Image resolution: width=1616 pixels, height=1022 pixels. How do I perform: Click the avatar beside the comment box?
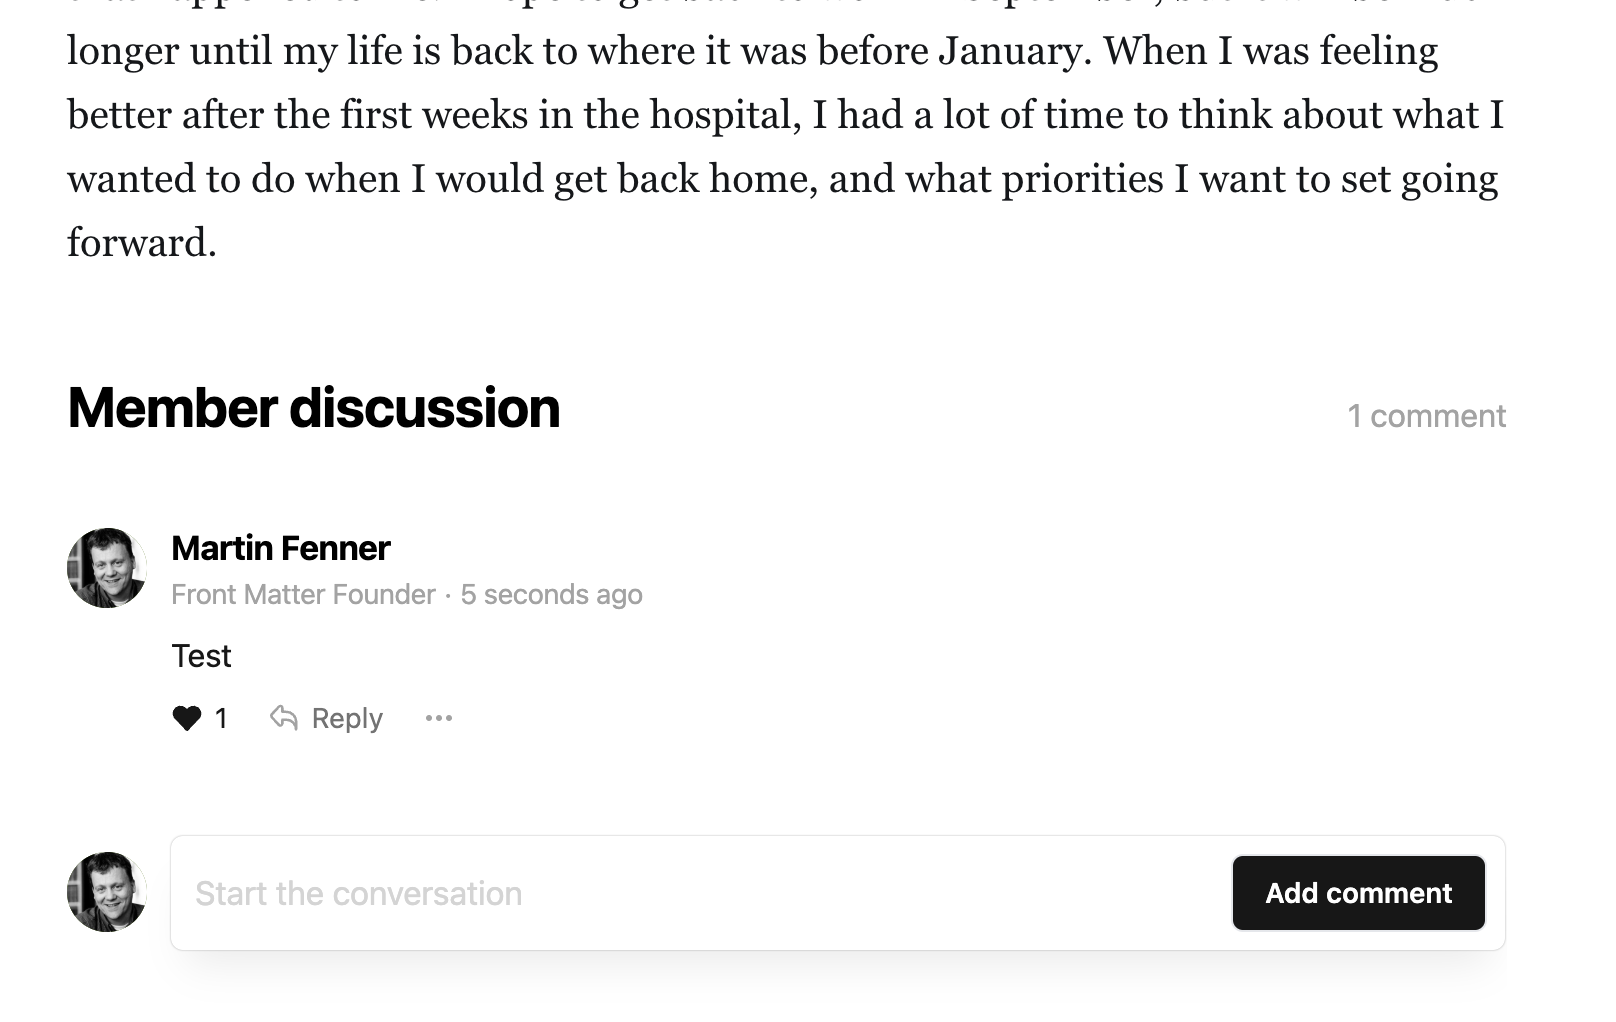tap(107, 892)
